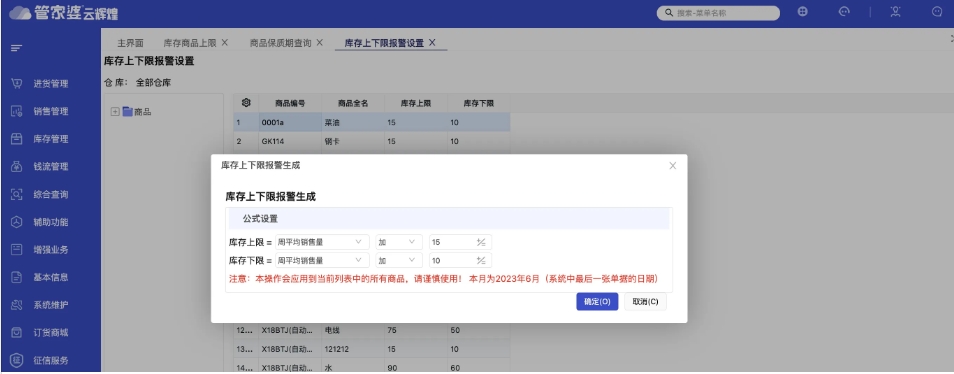Screen dimensions: 954x374
Task: Close the 库存上下限报警生成 dialog
Action: coord(672,165)
